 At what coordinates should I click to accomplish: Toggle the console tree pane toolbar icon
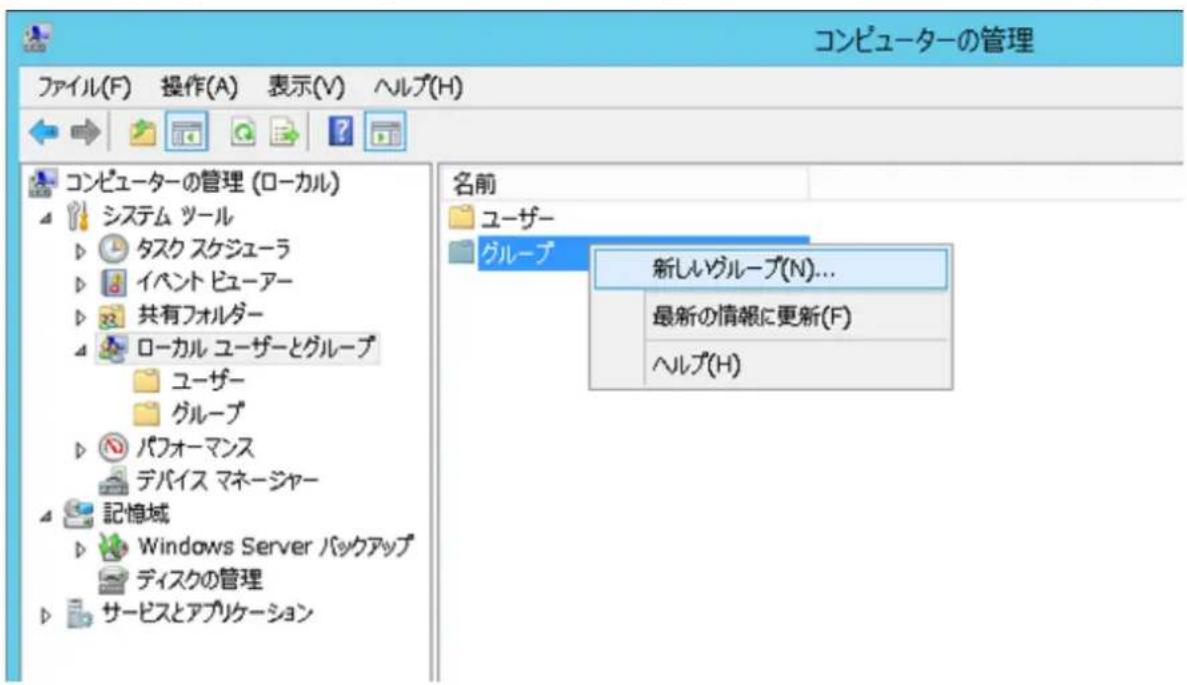coord(186,132)
